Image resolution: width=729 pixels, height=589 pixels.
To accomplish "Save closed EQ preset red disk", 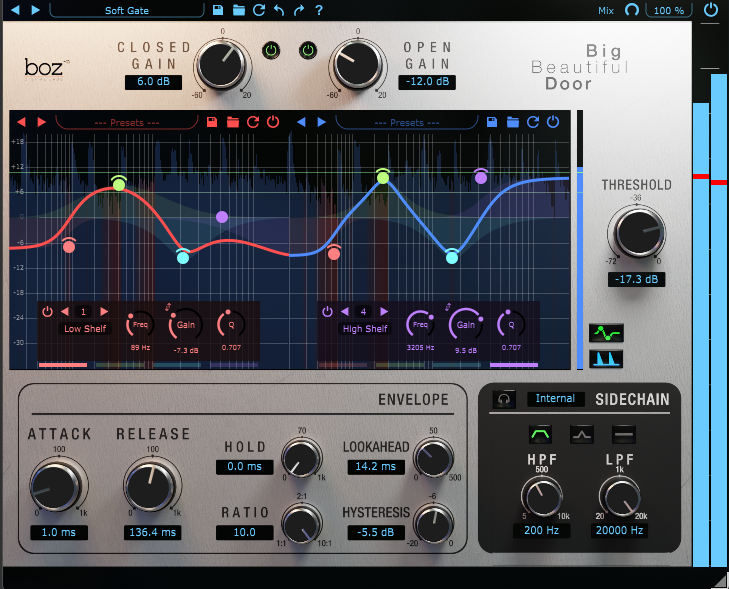I will (x=212, y=122).
